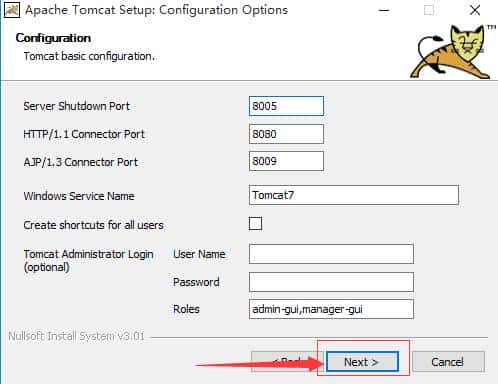This screenshot has height=384, width=498.
Task: Click the 'Tomcat Administrator Login (optional)' label
Action: 88,260
